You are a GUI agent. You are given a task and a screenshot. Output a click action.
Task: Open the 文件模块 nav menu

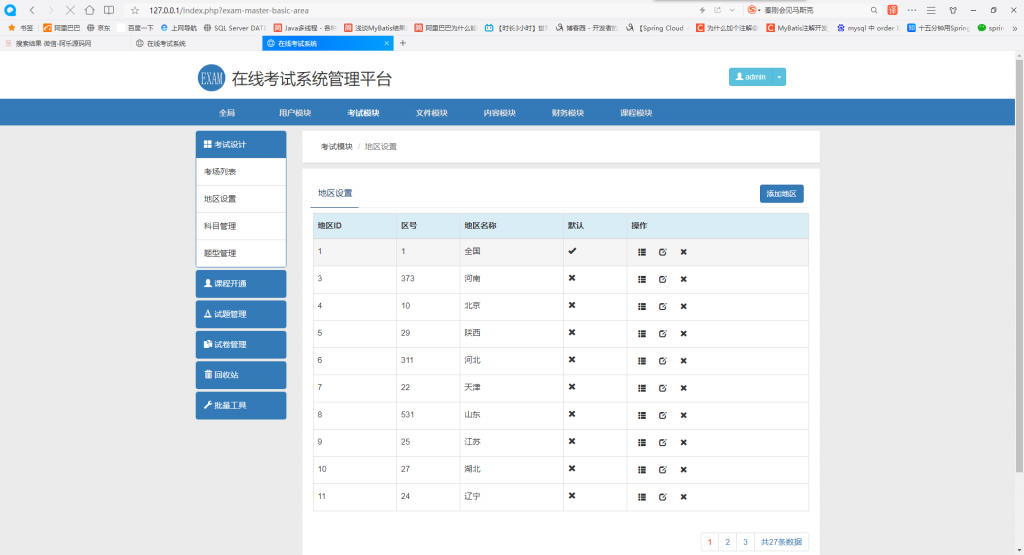[432, 113]
